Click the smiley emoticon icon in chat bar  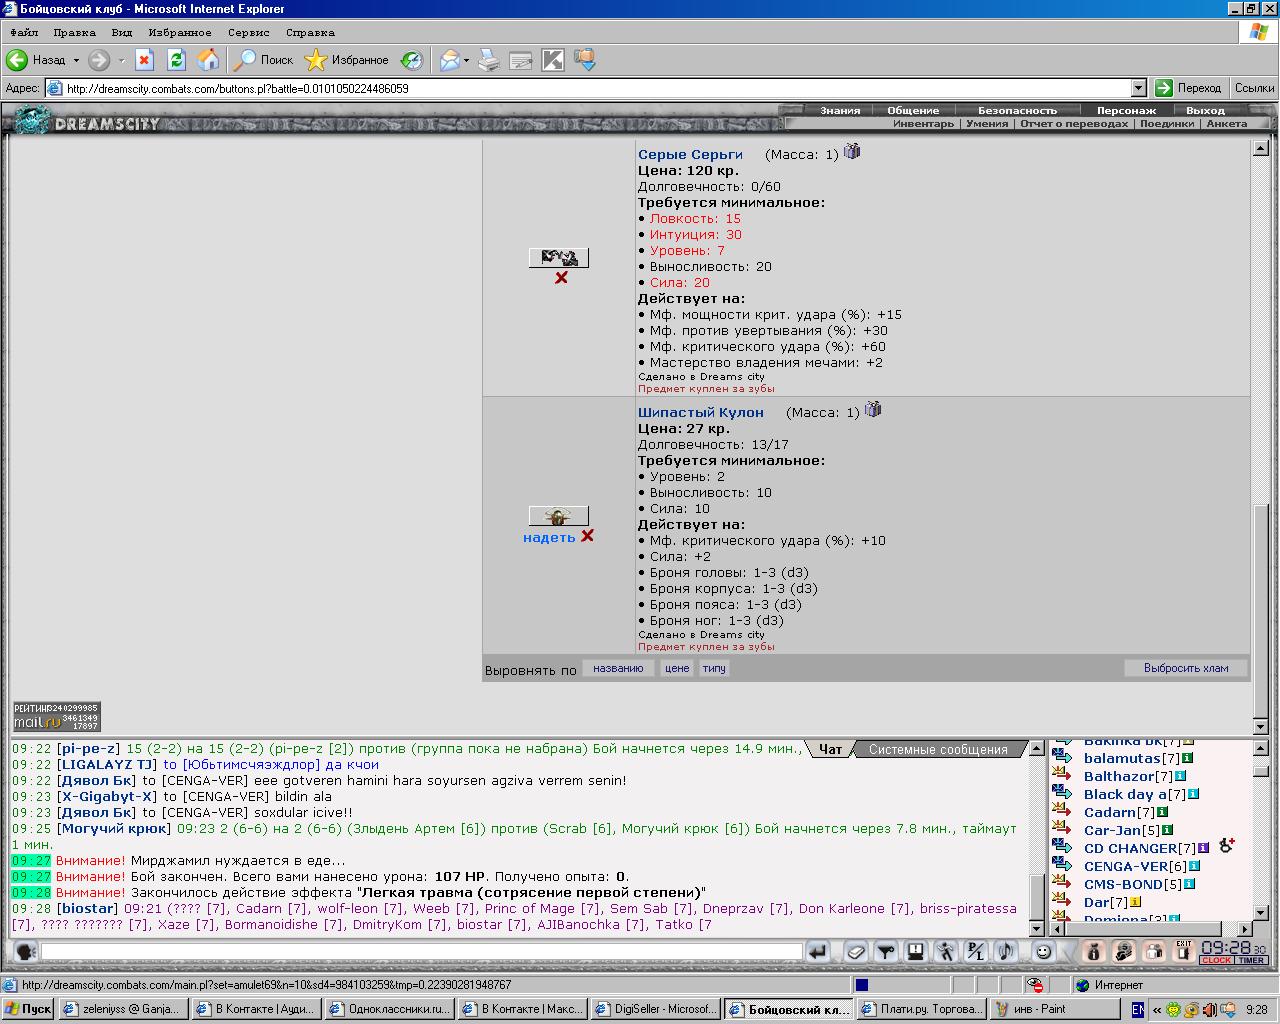point(1042,952)
